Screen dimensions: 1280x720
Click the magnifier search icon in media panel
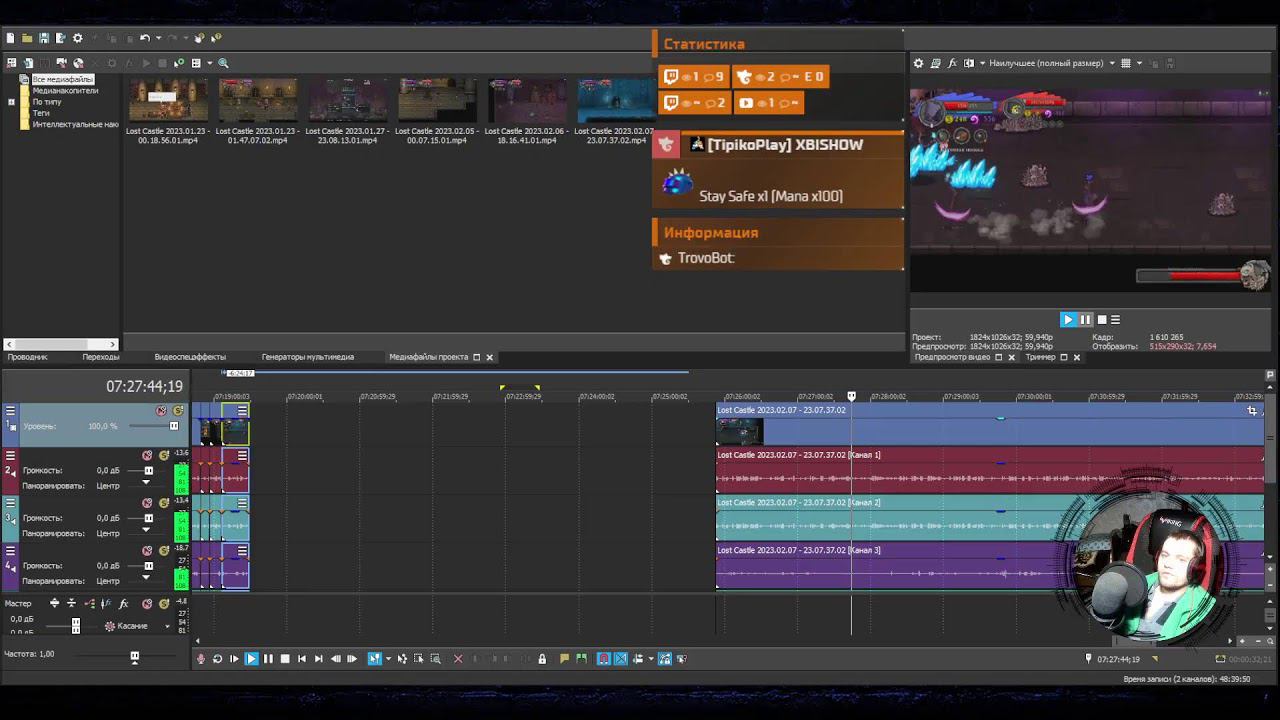223,63
